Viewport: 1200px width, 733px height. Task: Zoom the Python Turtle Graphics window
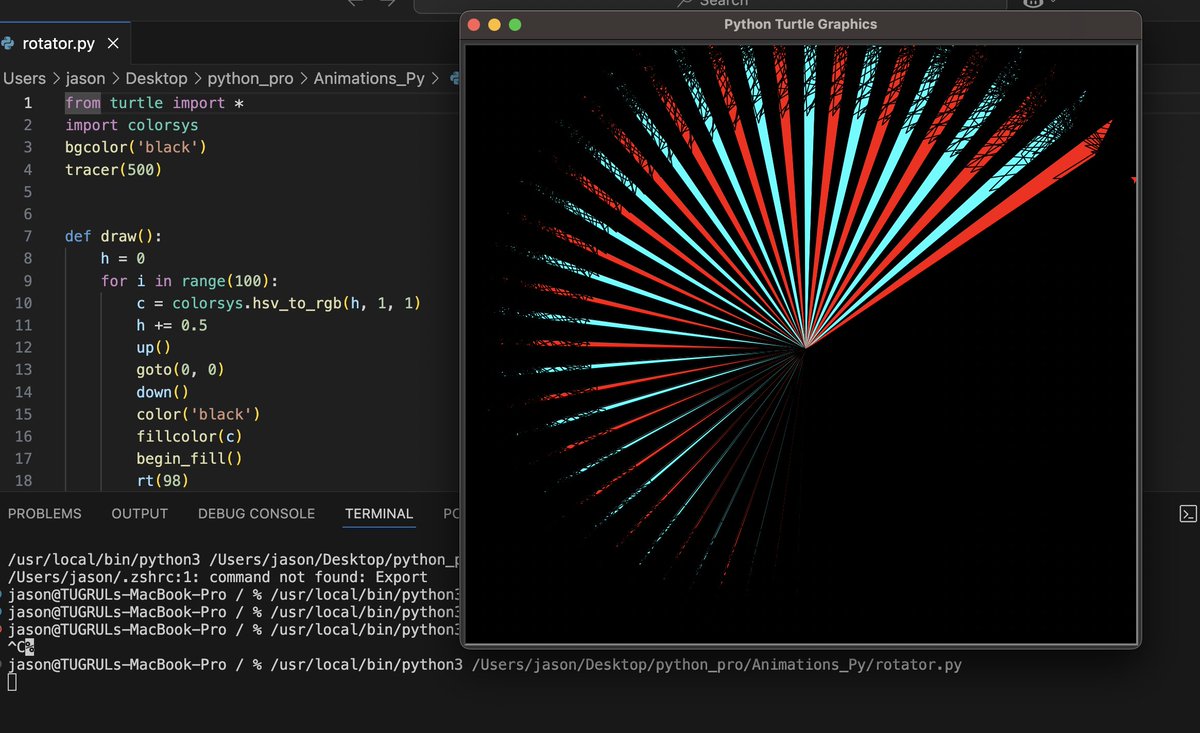tap(515, 25)
